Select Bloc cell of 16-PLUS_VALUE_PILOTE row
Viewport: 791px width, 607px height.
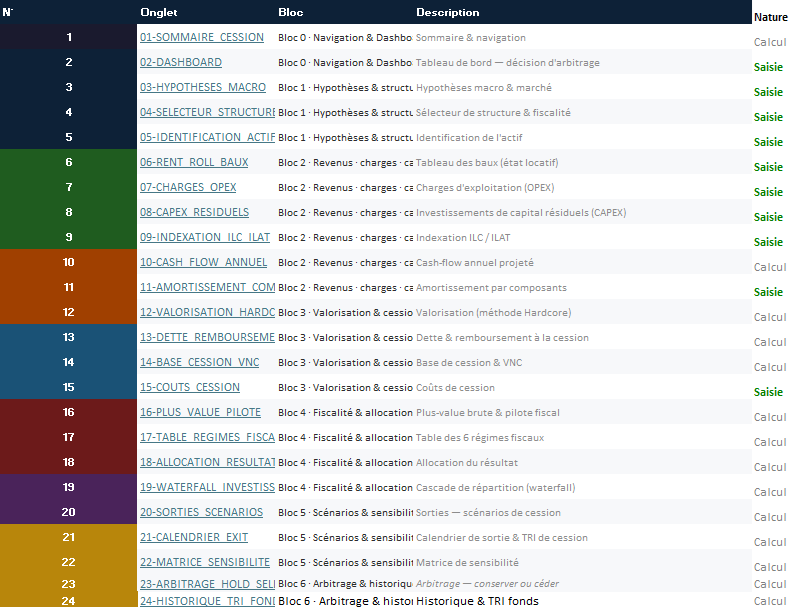(345, 413)
